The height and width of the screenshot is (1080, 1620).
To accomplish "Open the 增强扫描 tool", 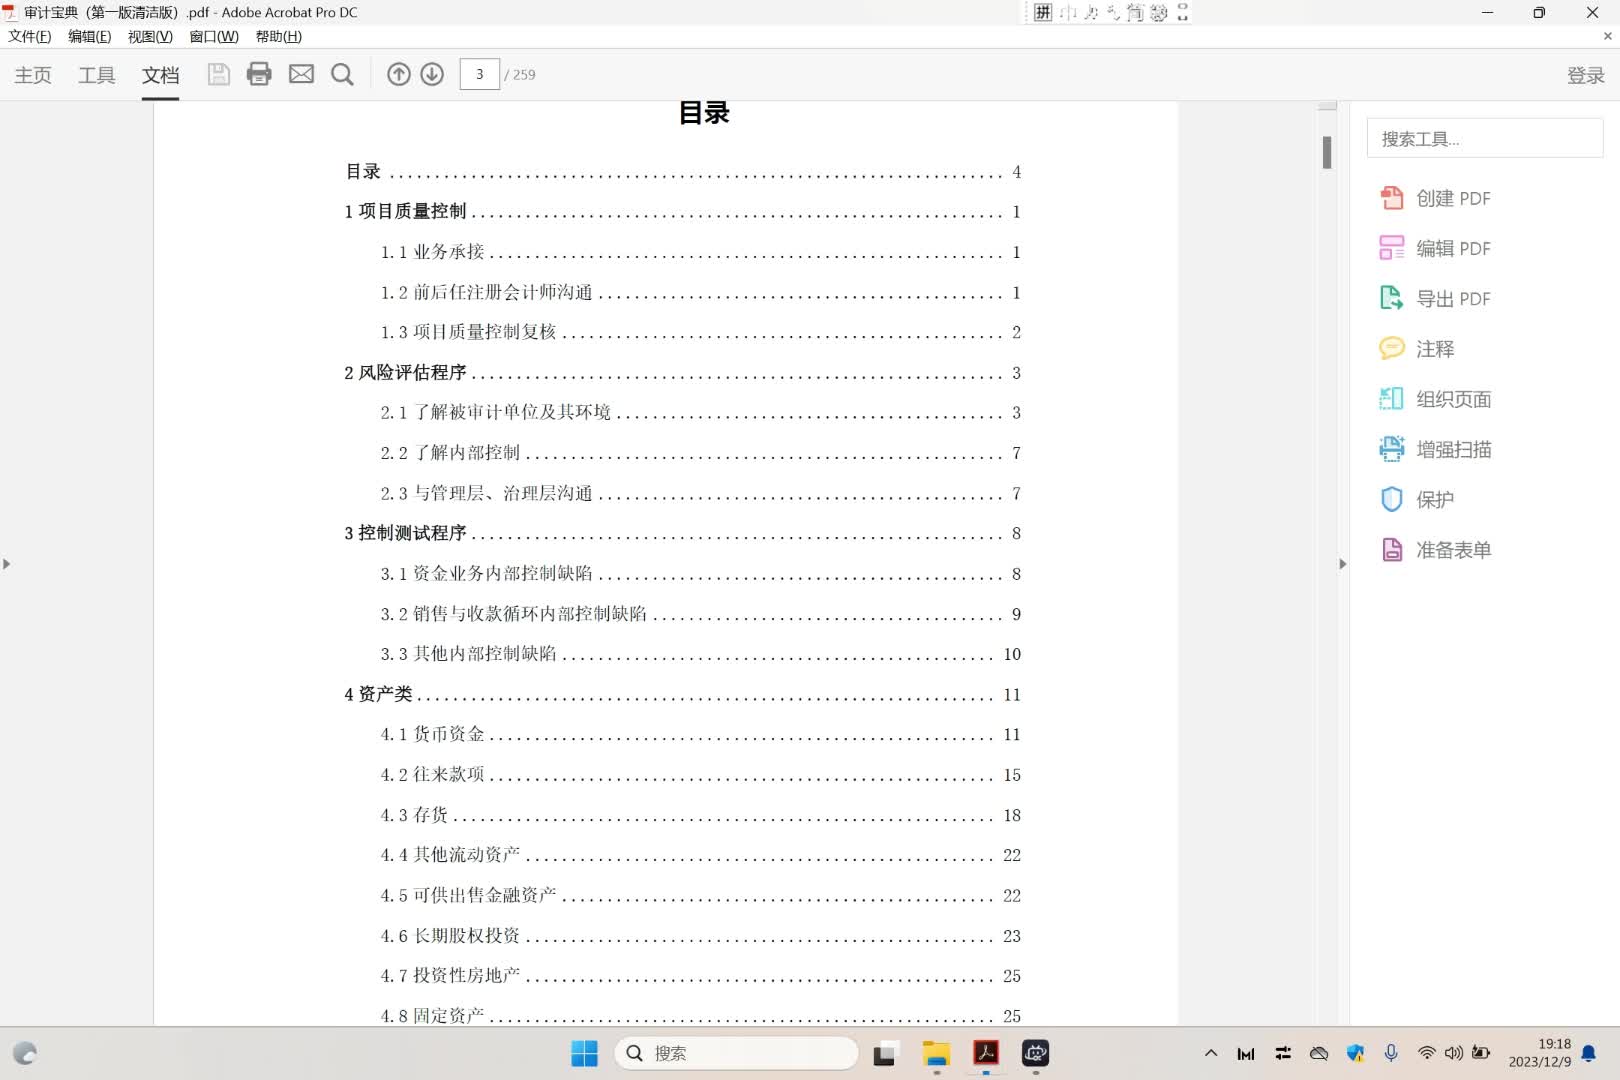I will [x=1435, y=449].
